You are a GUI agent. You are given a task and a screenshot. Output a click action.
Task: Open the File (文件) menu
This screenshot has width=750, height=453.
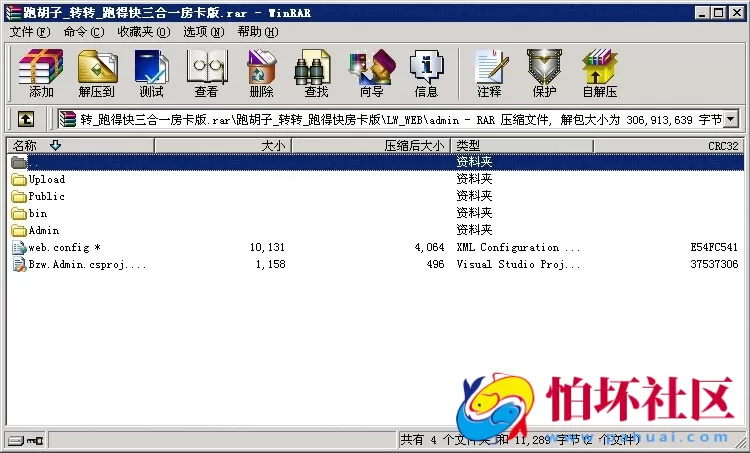(30, 32)
